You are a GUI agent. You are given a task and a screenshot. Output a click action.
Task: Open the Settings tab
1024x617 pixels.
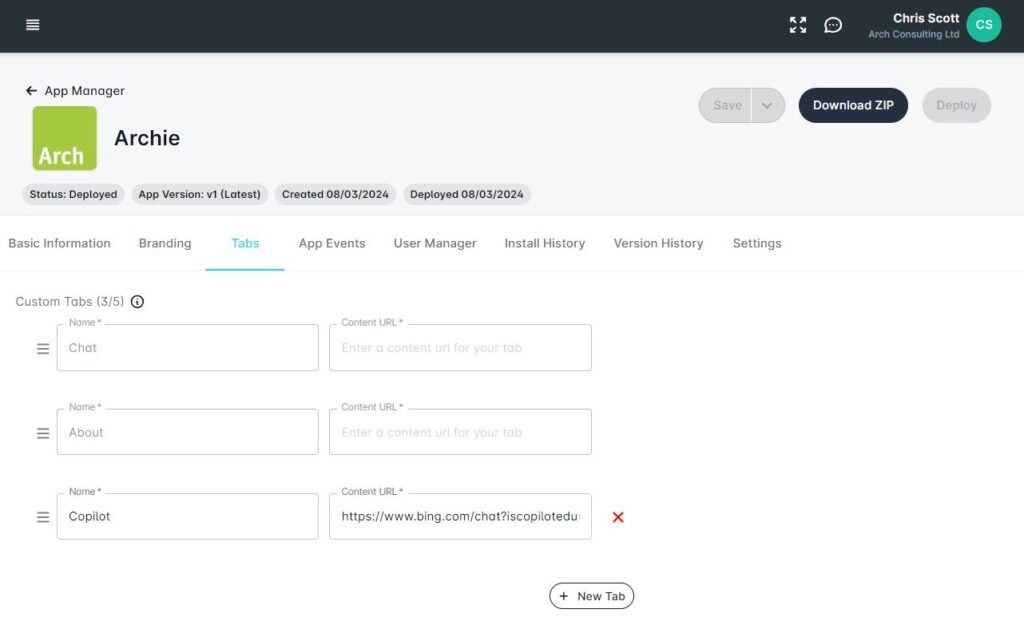point(757,244)
